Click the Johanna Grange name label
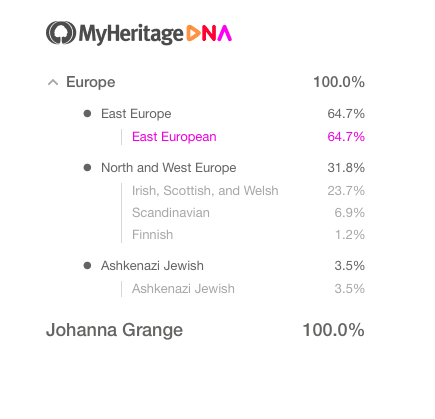 coord(114,330)
